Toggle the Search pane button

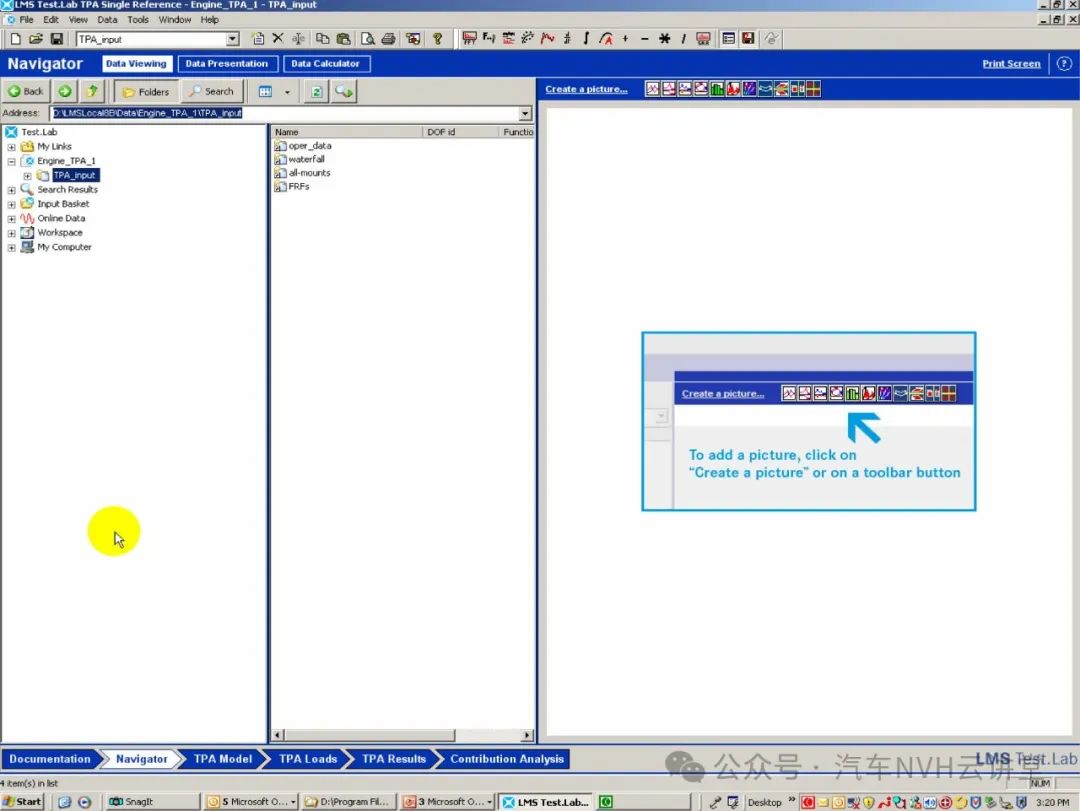click(211, 91)
